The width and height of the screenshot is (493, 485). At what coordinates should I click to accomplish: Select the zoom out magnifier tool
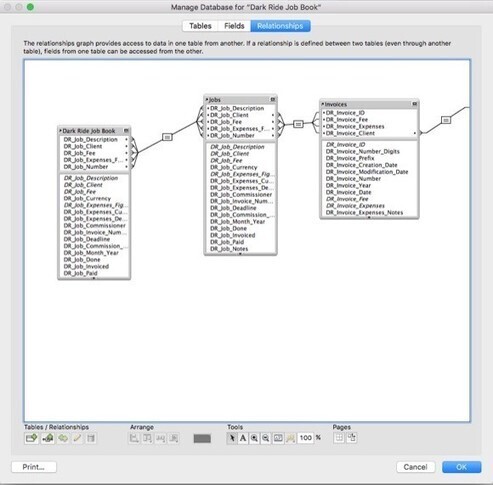coord(266,438)
